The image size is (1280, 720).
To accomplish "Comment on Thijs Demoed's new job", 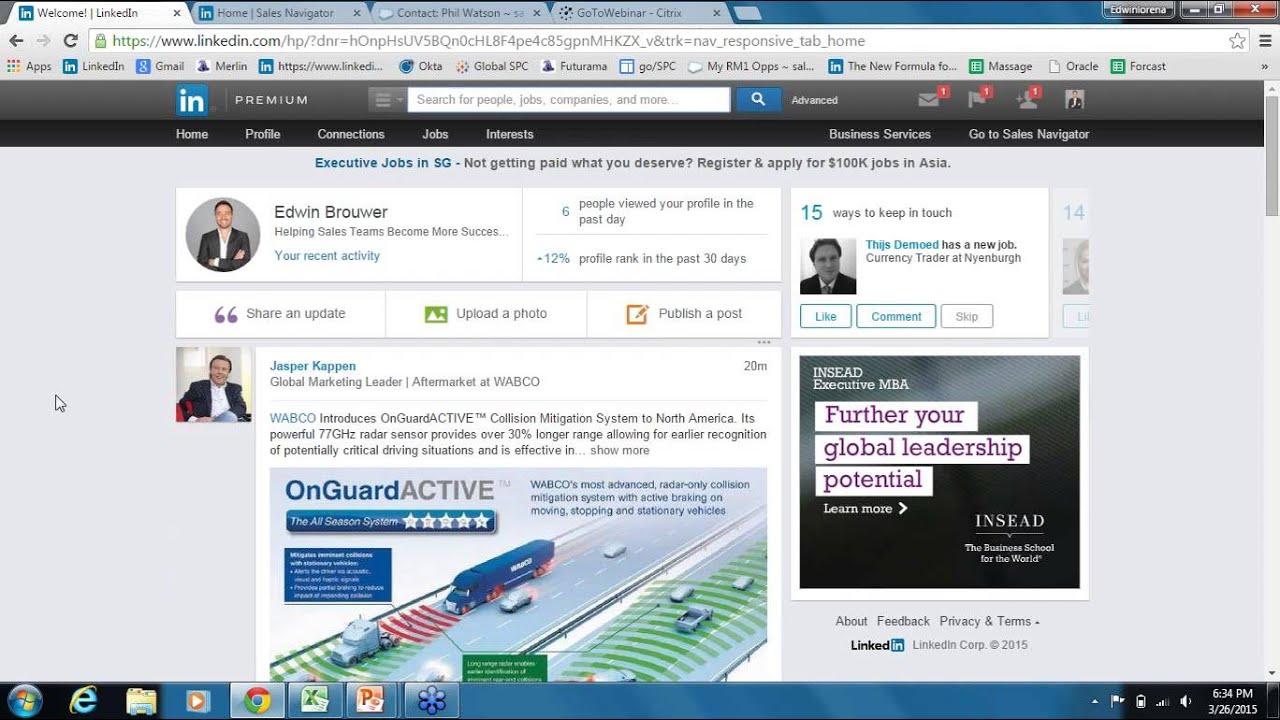I will [x=896, y=317].
